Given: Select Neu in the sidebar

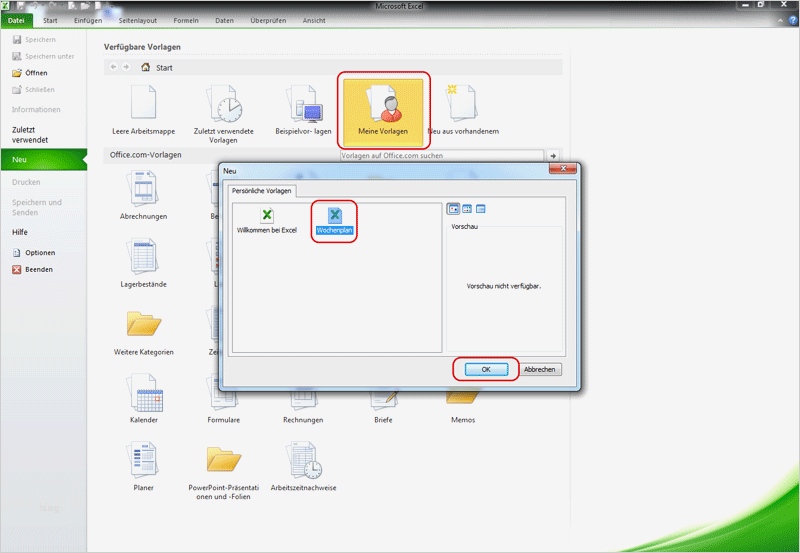Looking at the screenshot, I should 44,159.
